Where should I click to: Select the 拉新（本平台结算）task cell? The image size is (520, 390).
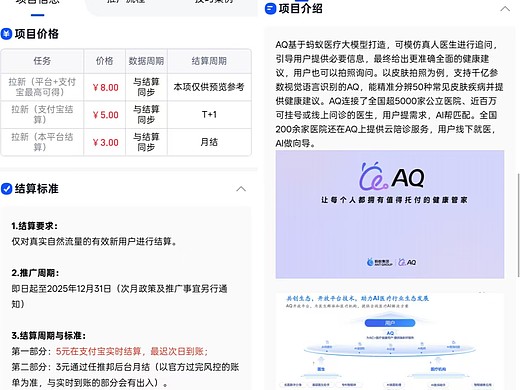coord(42,142)
